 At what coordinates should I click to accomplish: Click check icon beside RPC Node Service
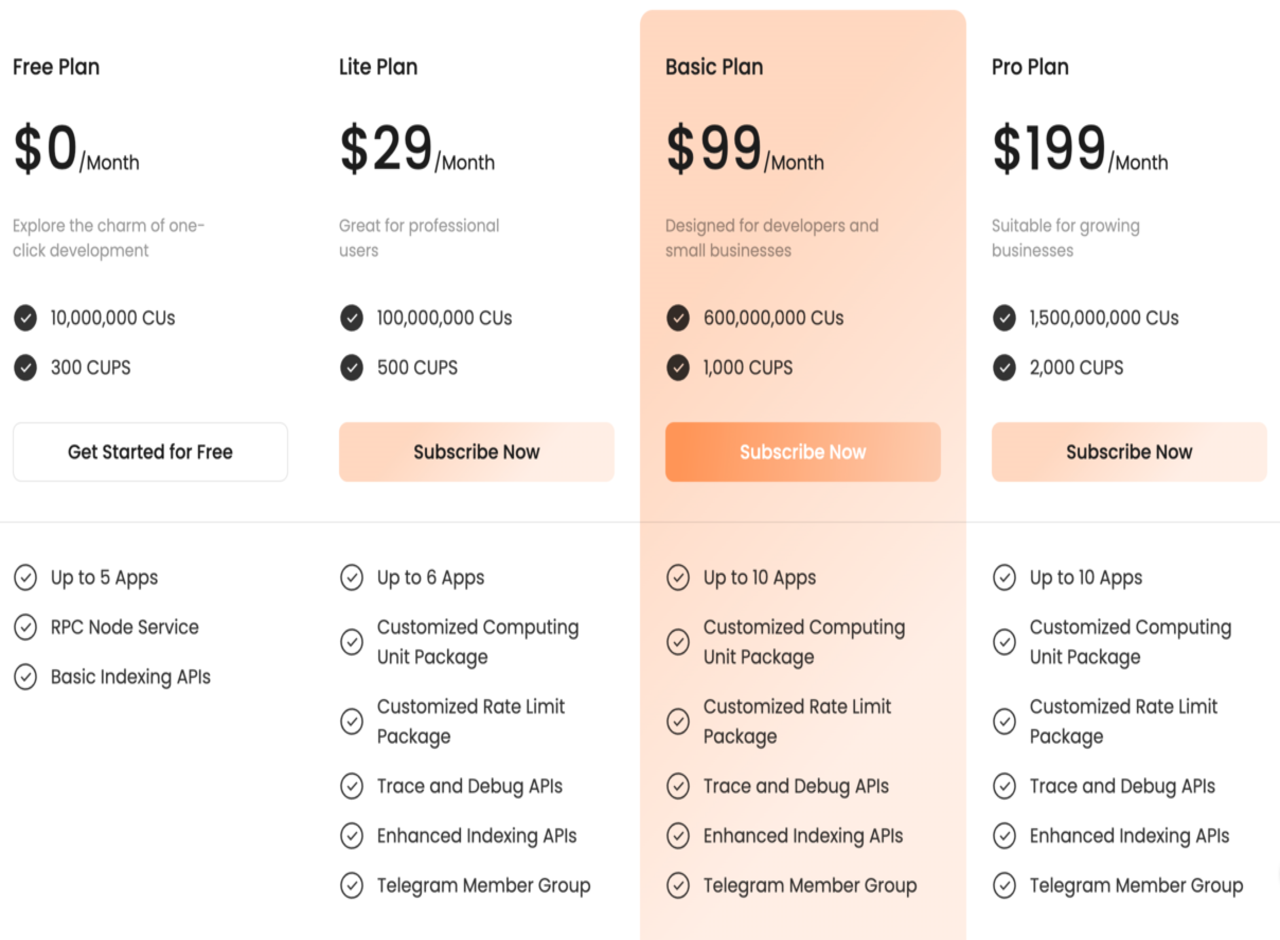pyautogui.click(x=25, y=627)
